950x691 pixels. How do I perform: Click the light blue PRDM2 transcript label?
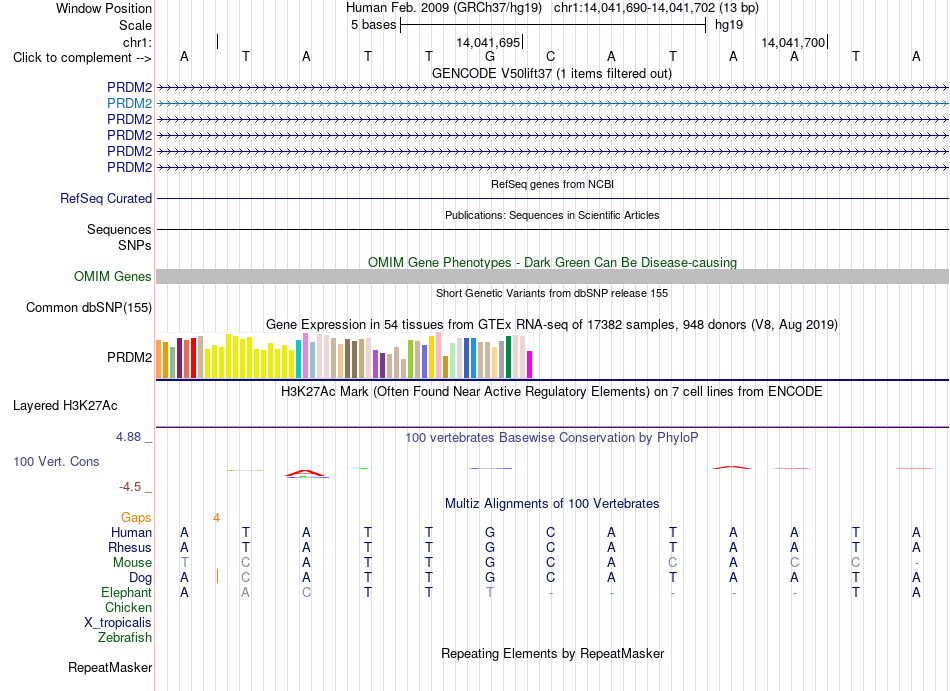click(x=129, y=104)
